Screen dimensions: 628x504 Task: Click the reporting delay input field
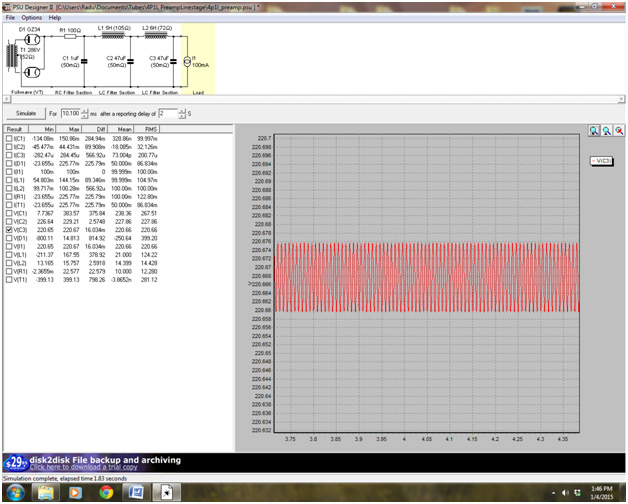coord(166,114)
